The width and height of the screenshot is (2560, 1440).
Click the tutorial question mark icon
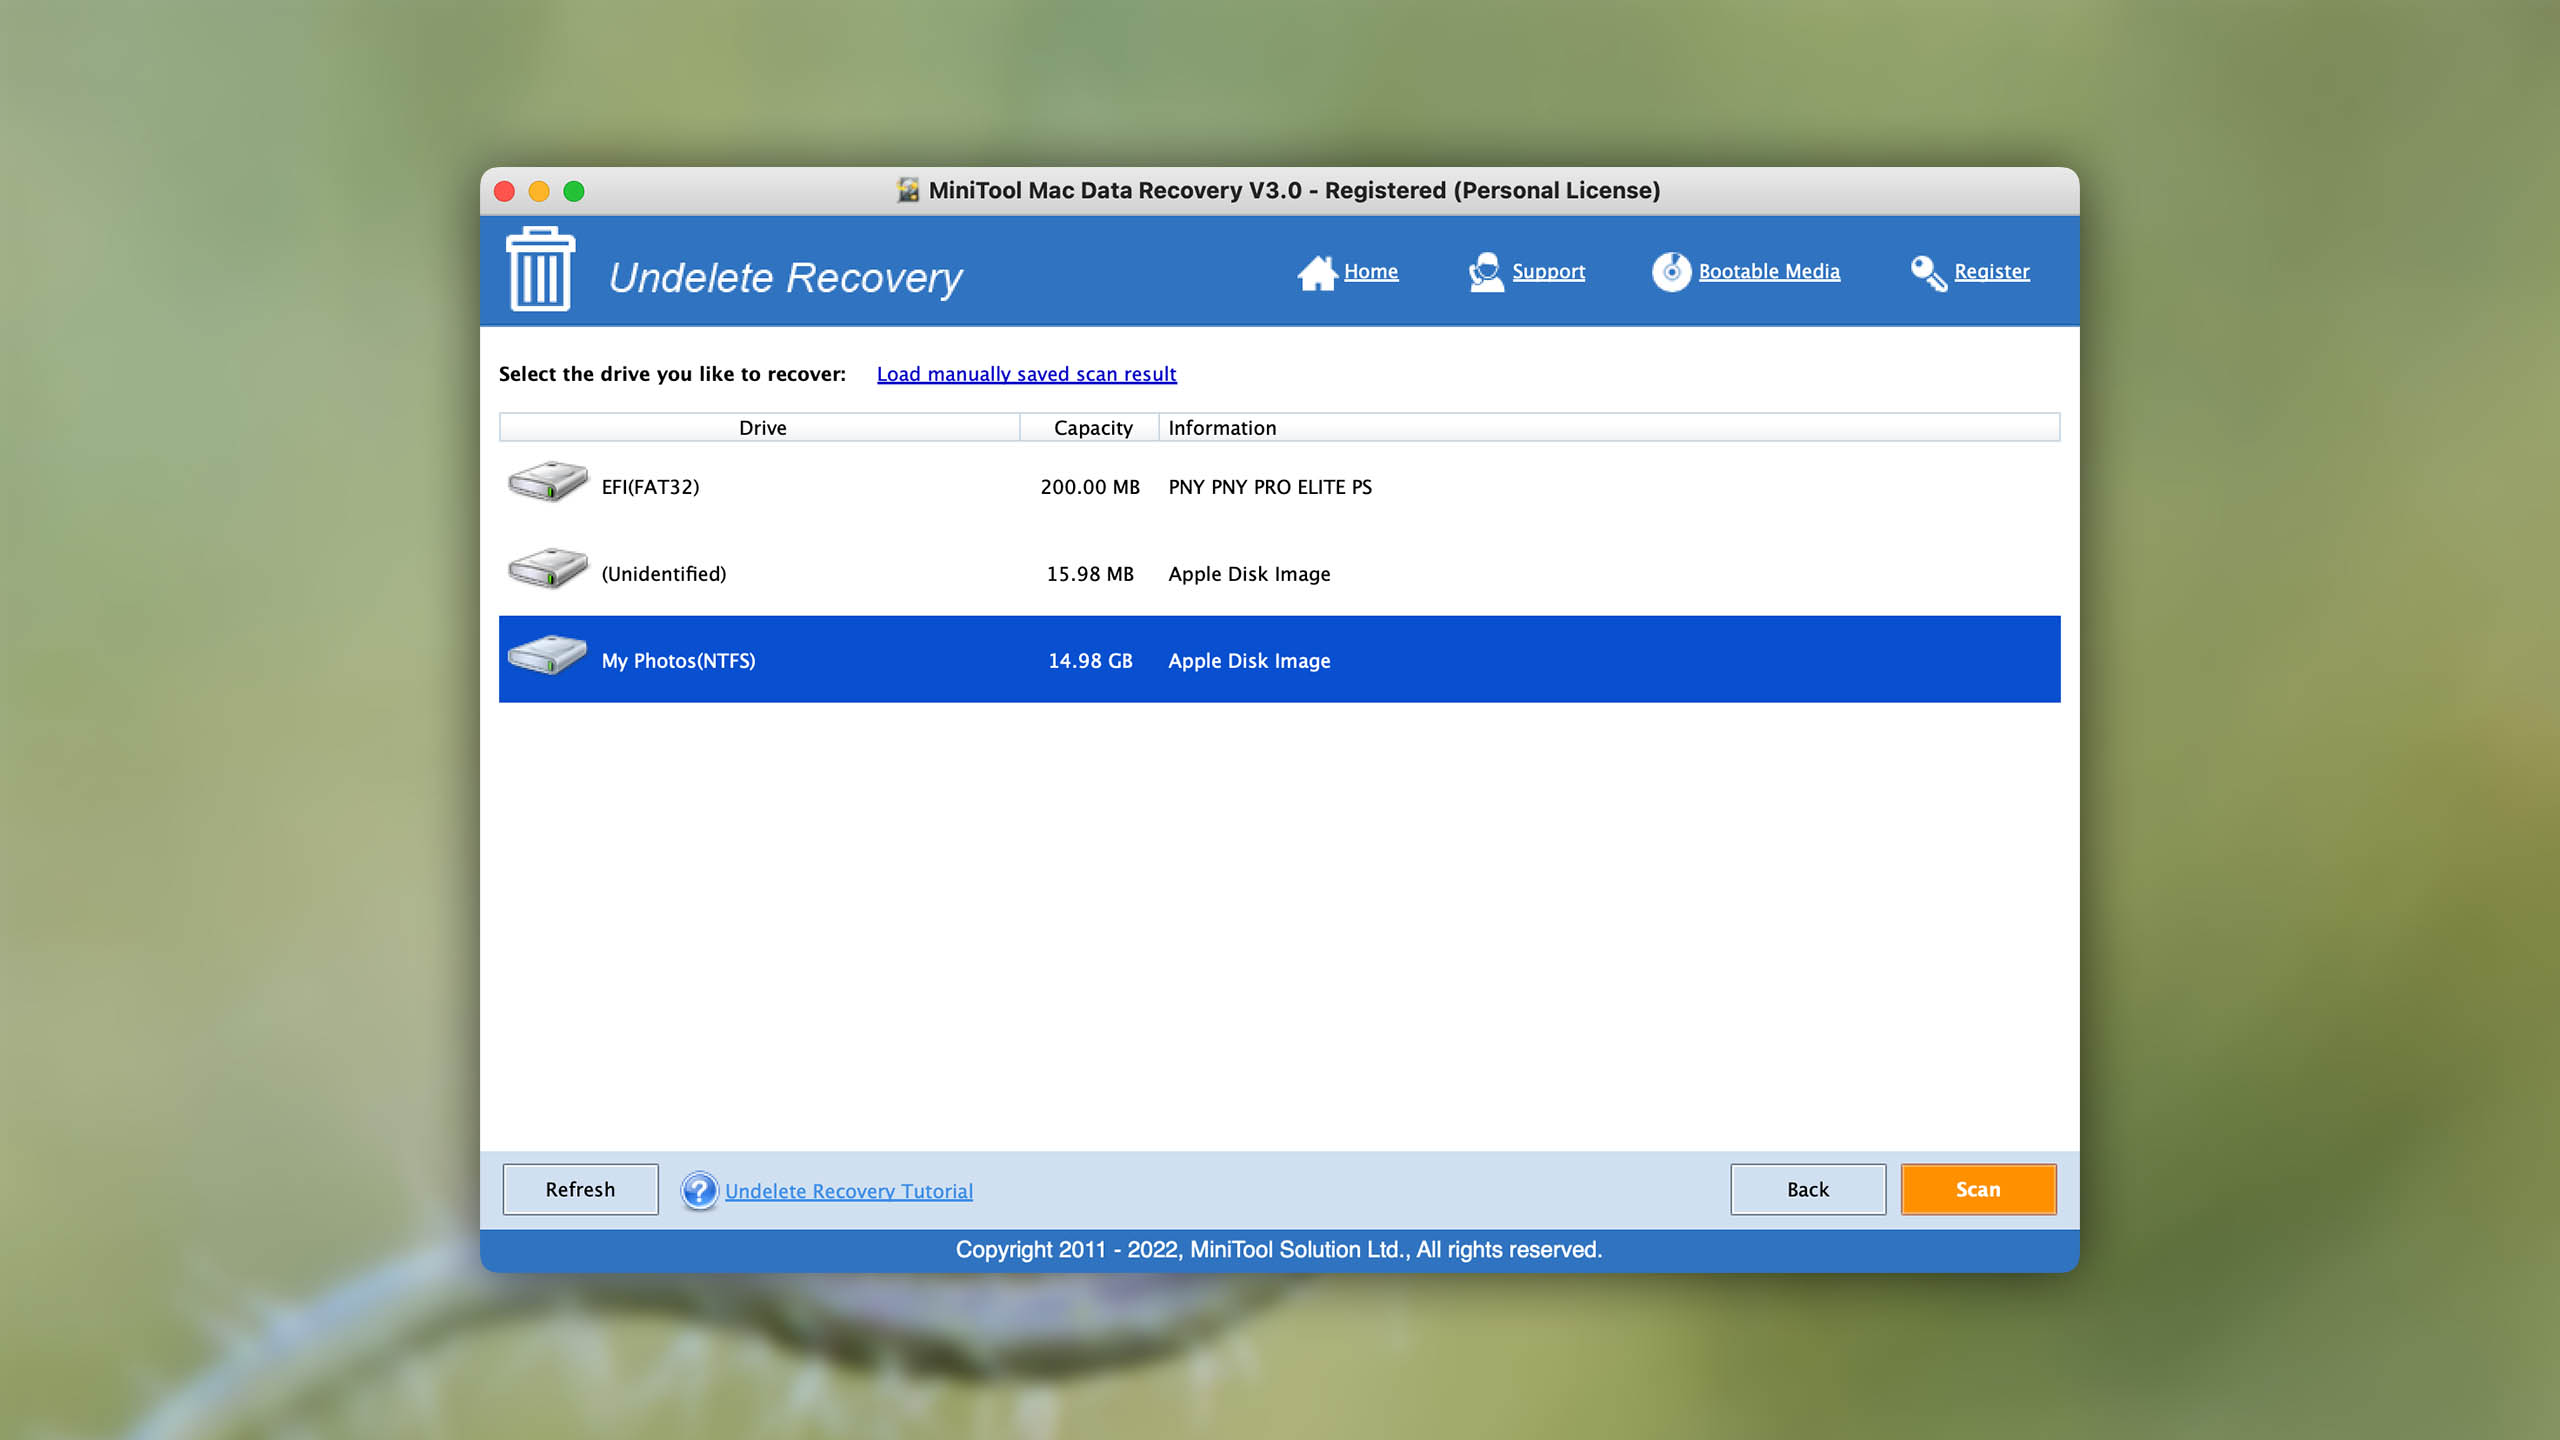[x=699, y=1190]
